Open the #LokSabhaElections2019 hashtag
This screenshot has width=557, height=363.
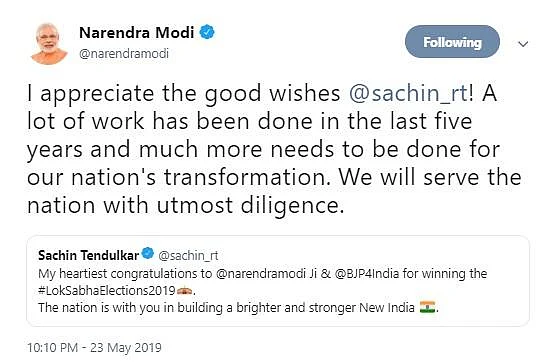[107, 291]
